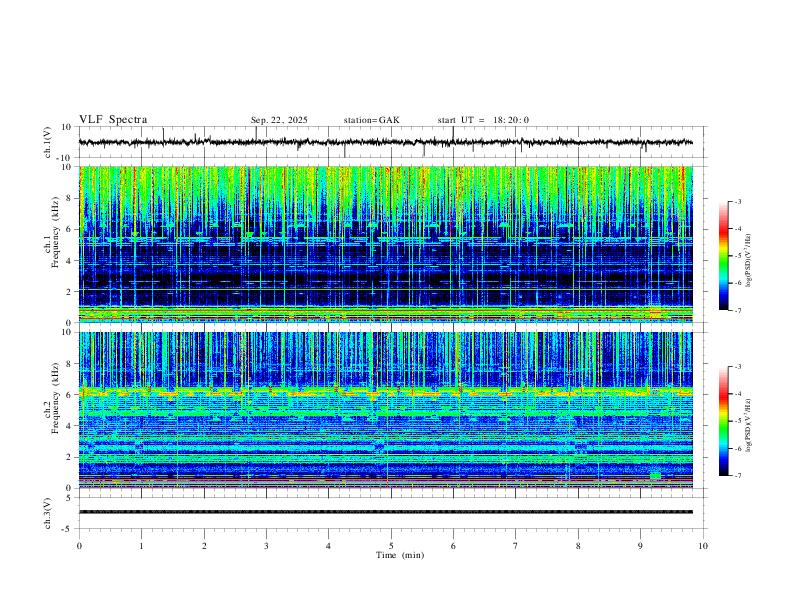Click the ch.2 'Frequency (kHz)' axis label

pos(55,398)
